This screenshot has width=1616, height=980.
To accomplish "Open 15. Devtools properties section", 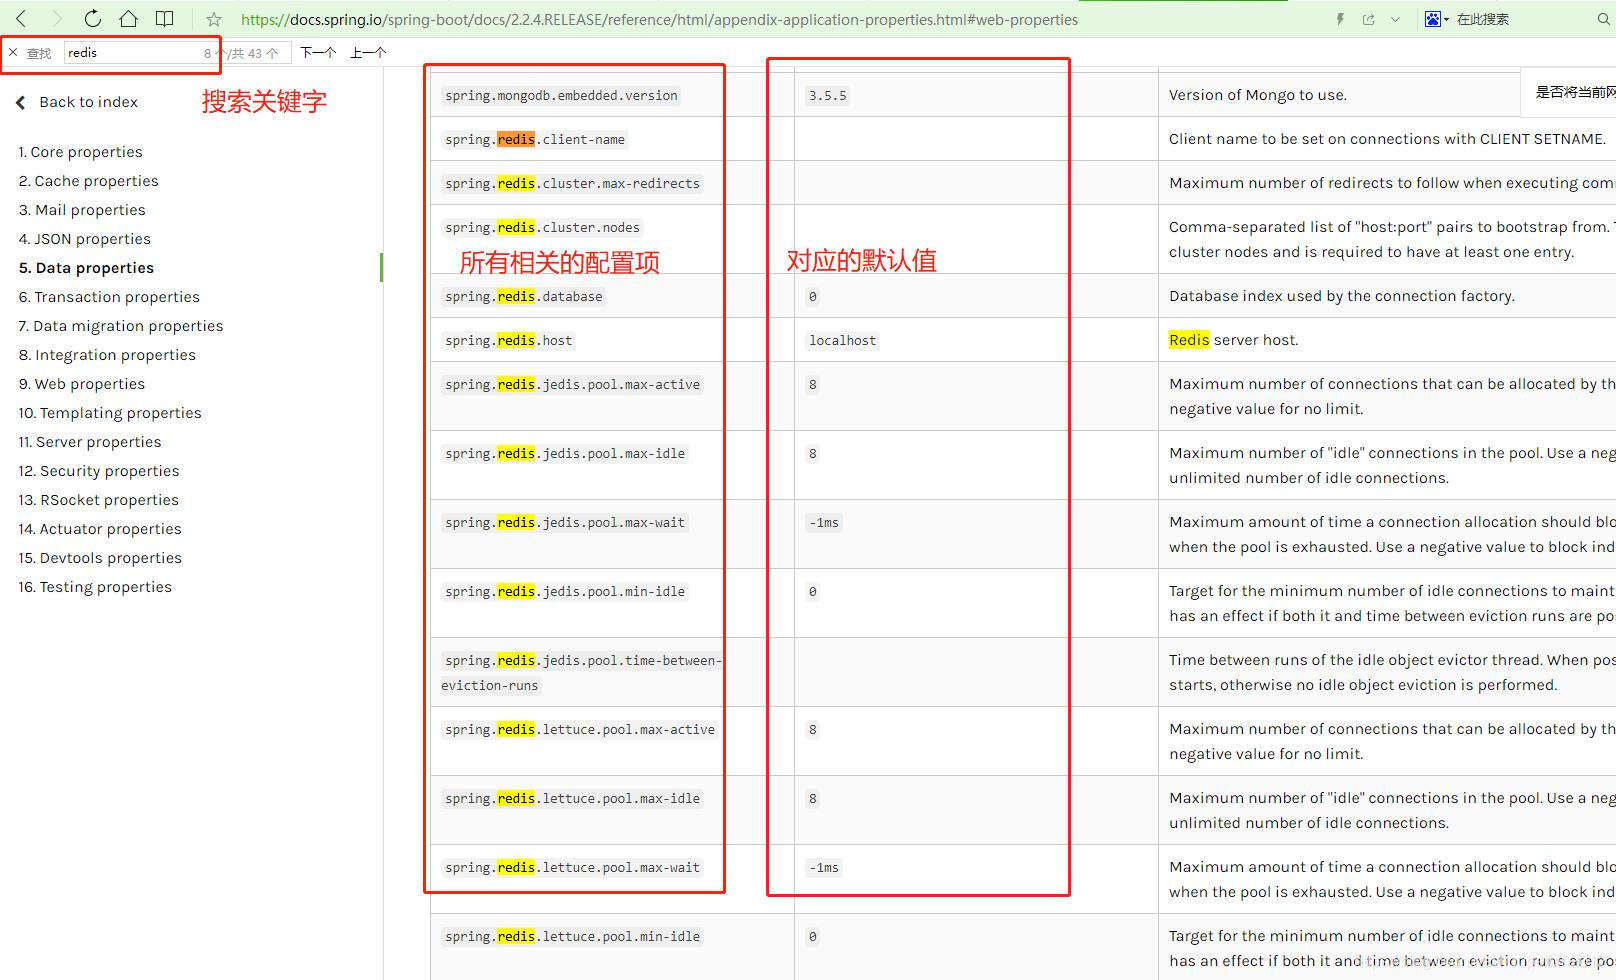I will click(100, 558).
